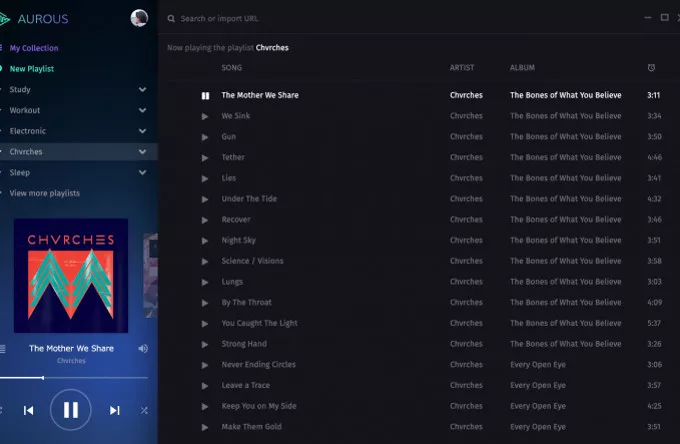Expand the Study playlist chevron
The height and width of the screenshot is (444, 680).
[142, 90]
